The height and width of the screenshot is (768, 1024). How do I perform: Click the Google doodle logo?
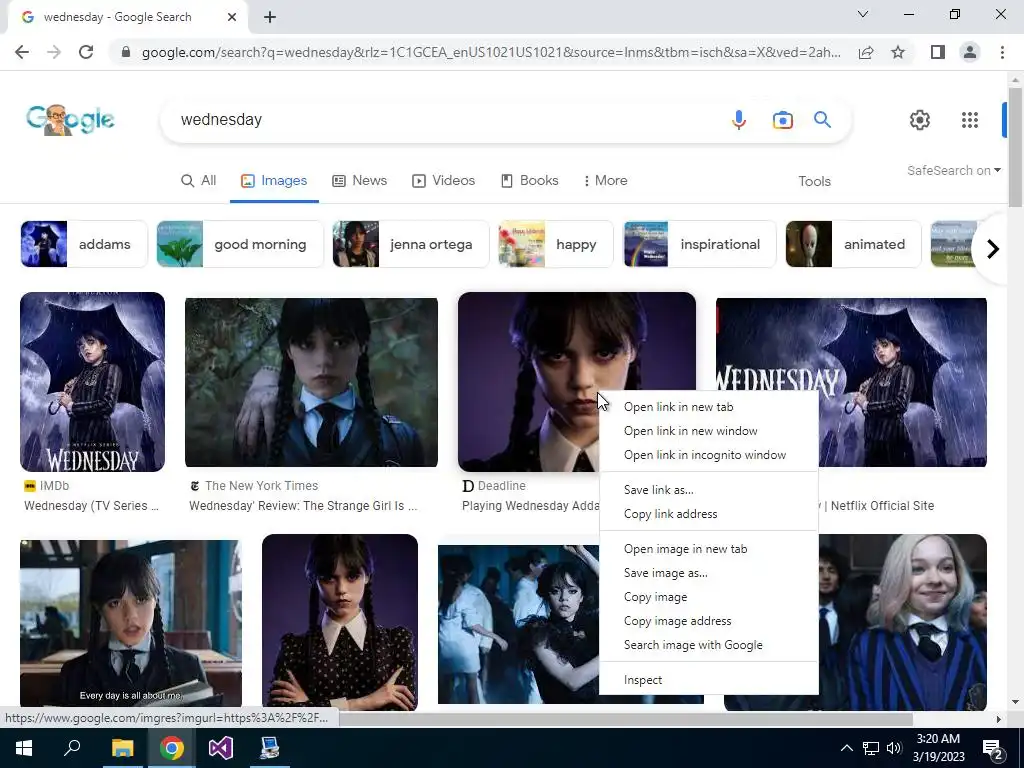point(70,120)
